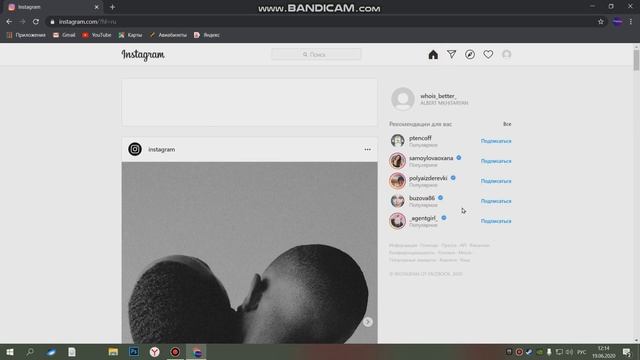View all recommendations link
640x360 pixels.
pyautogui.click(x=507, y=124)
